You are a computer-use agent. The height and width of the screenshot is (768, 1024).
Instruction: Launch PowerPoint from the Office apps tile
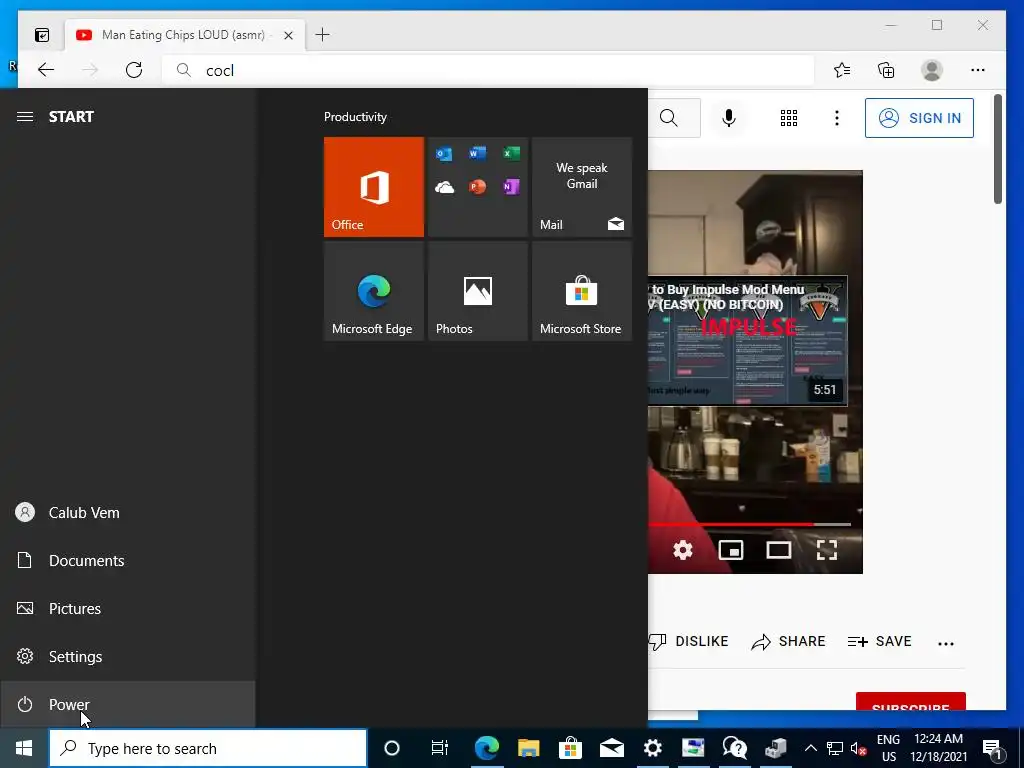477,187
